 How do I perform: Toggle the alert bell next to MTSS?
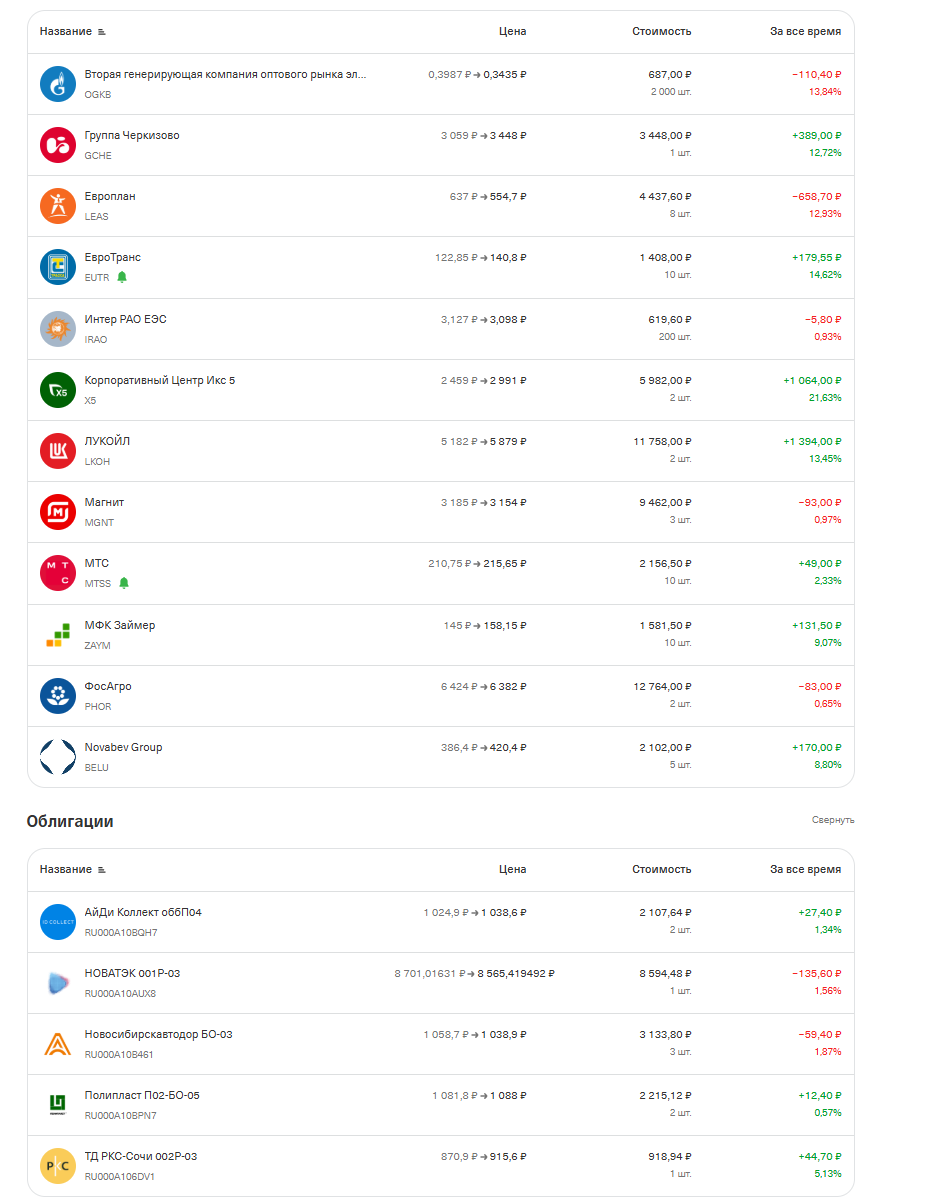tap(124, 583)
